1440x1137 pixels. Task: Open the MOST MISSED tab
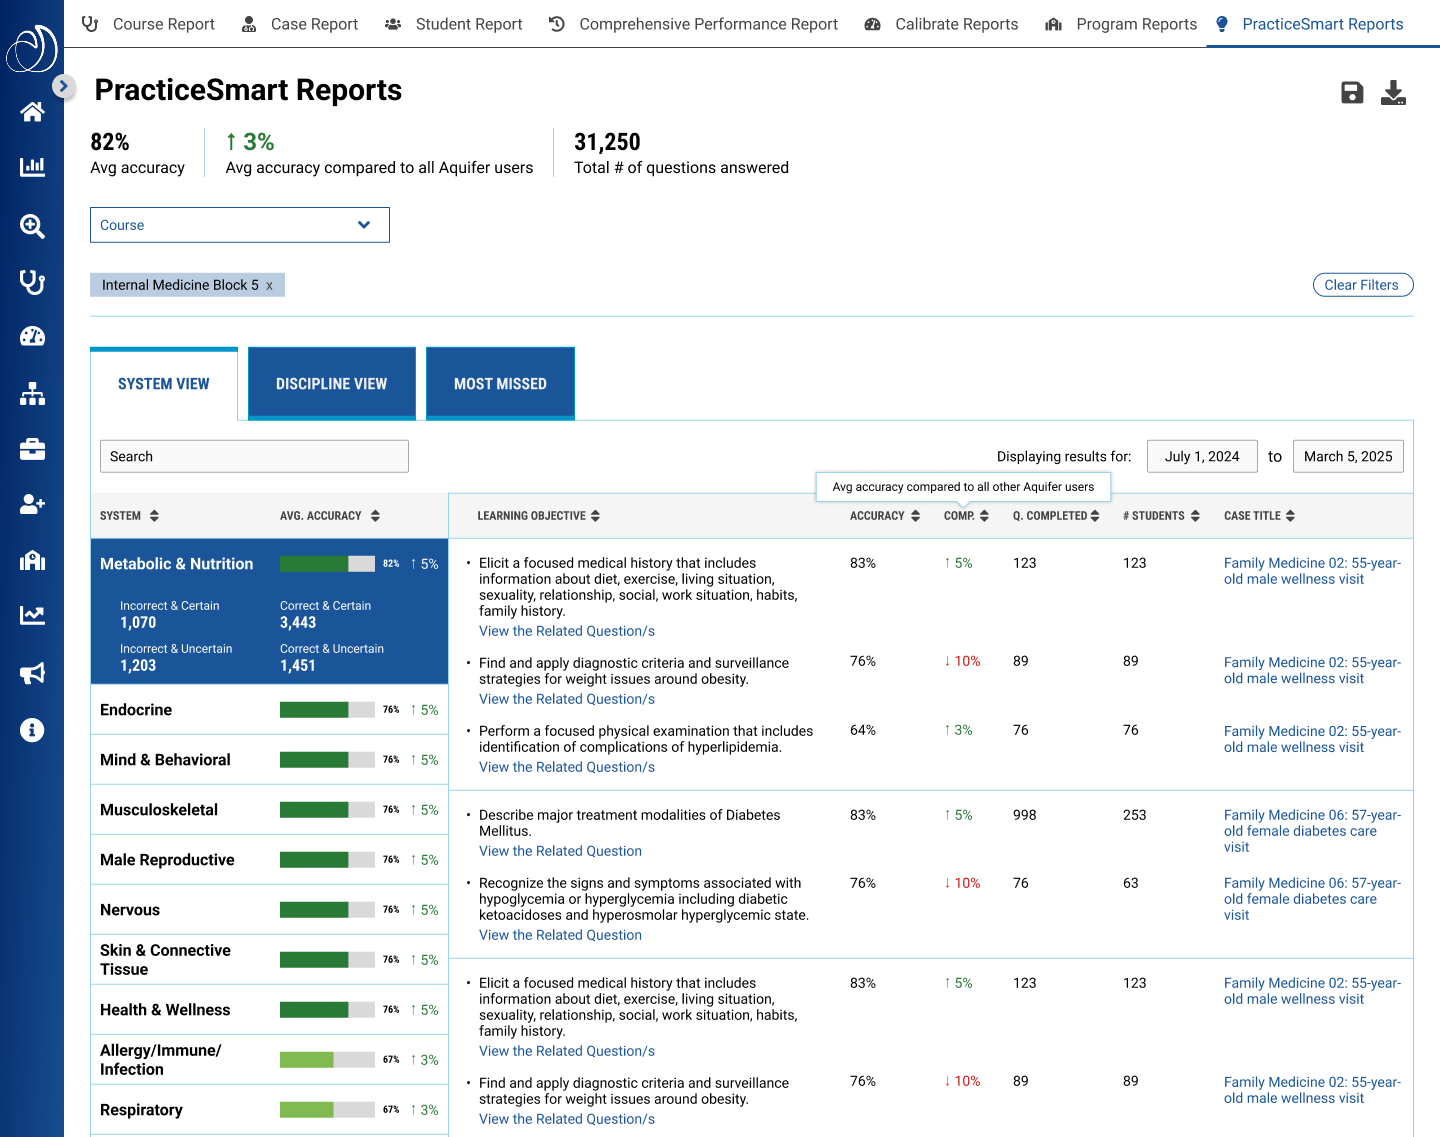coord(500,383)
